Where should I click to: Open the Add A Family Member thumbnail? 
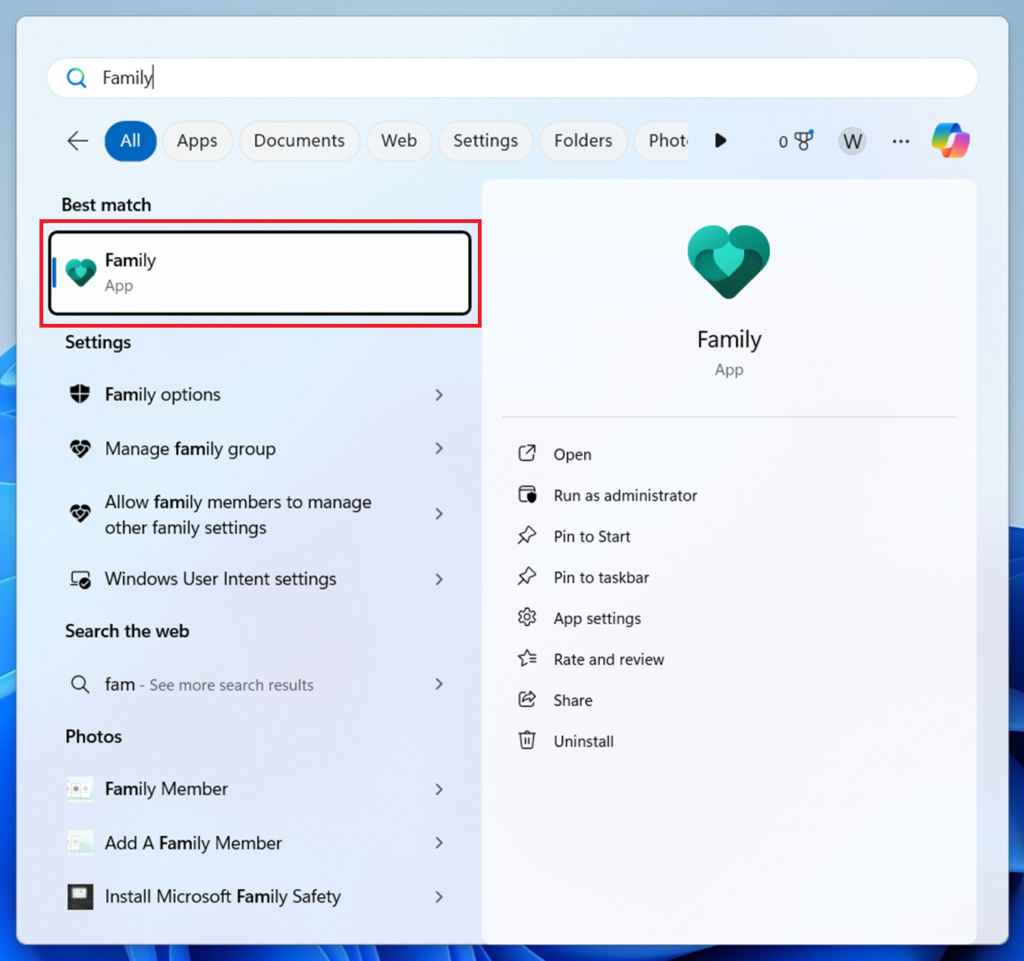point(80,843)
